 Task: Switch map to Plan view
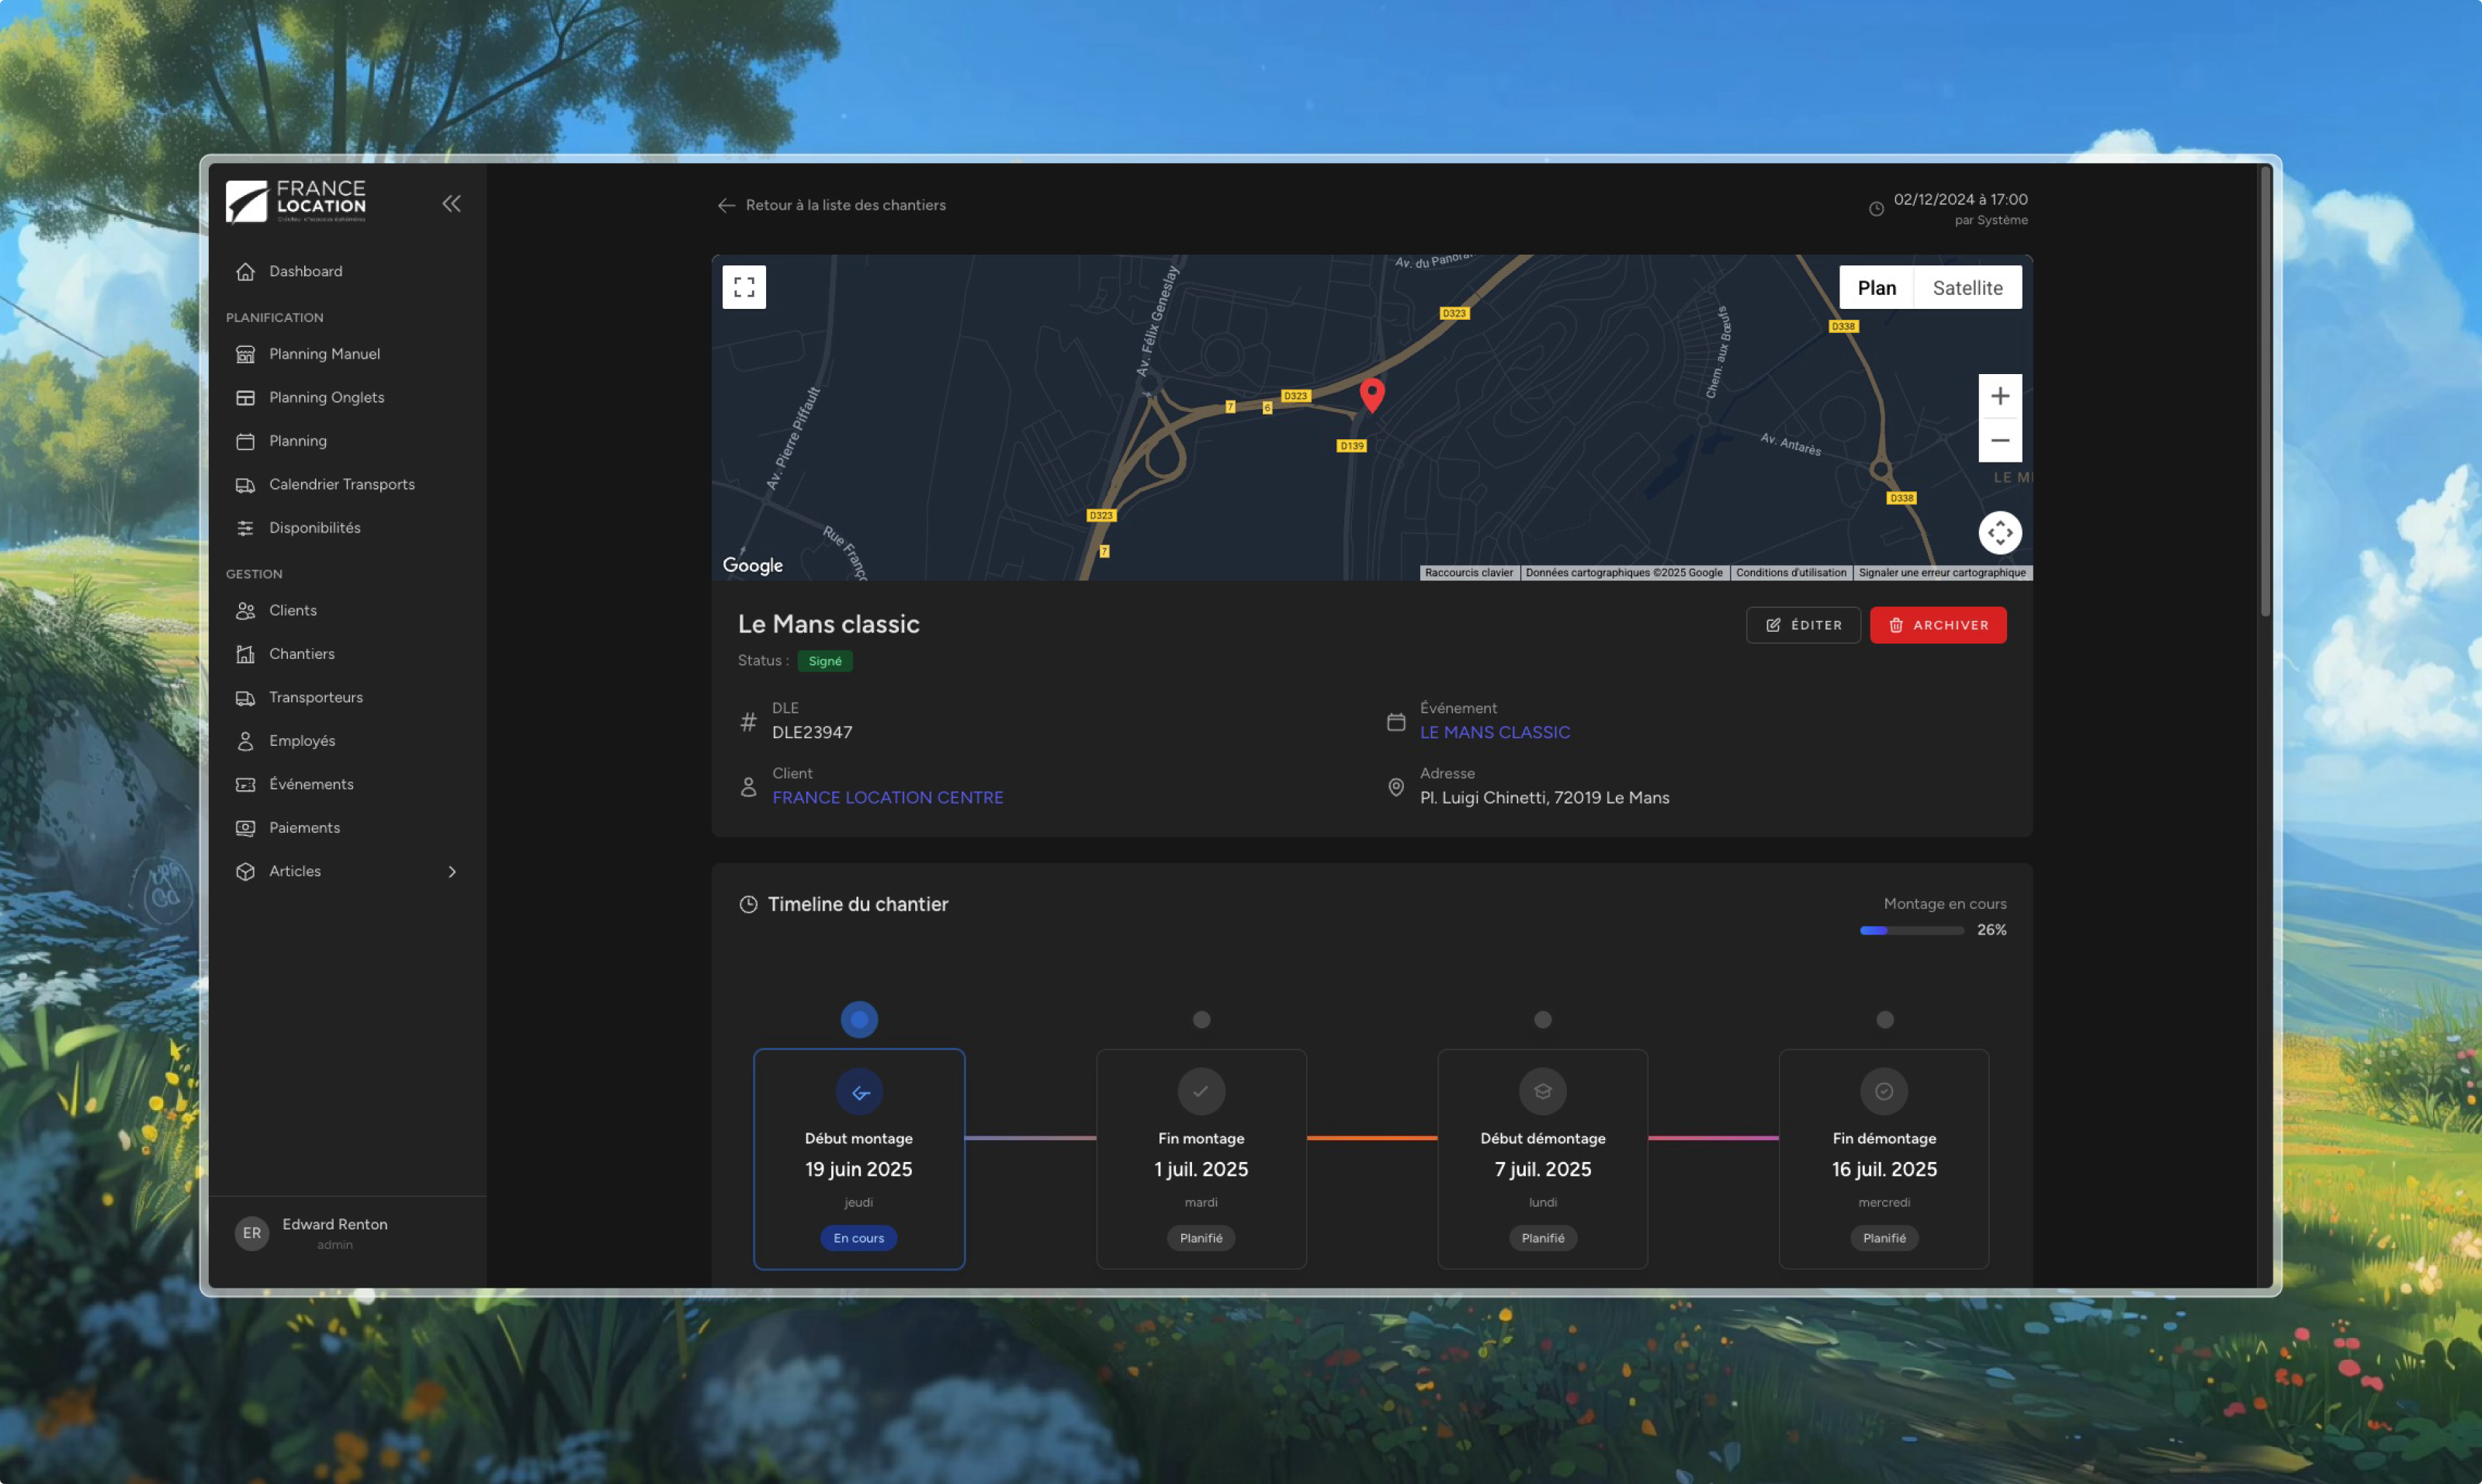[x=1876, y=288]
